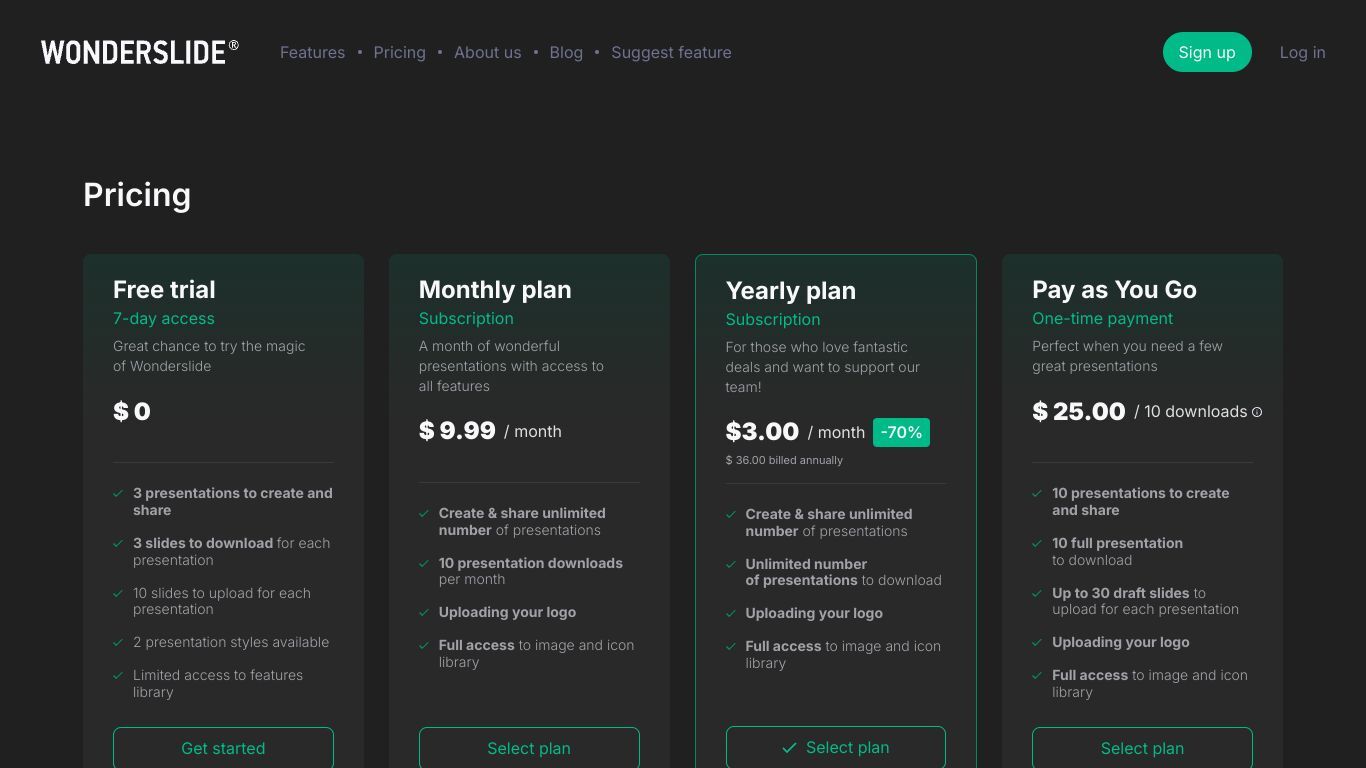Click the green Sign up button
Screen dimensions: 1366x768
(x=1207, y=52)
